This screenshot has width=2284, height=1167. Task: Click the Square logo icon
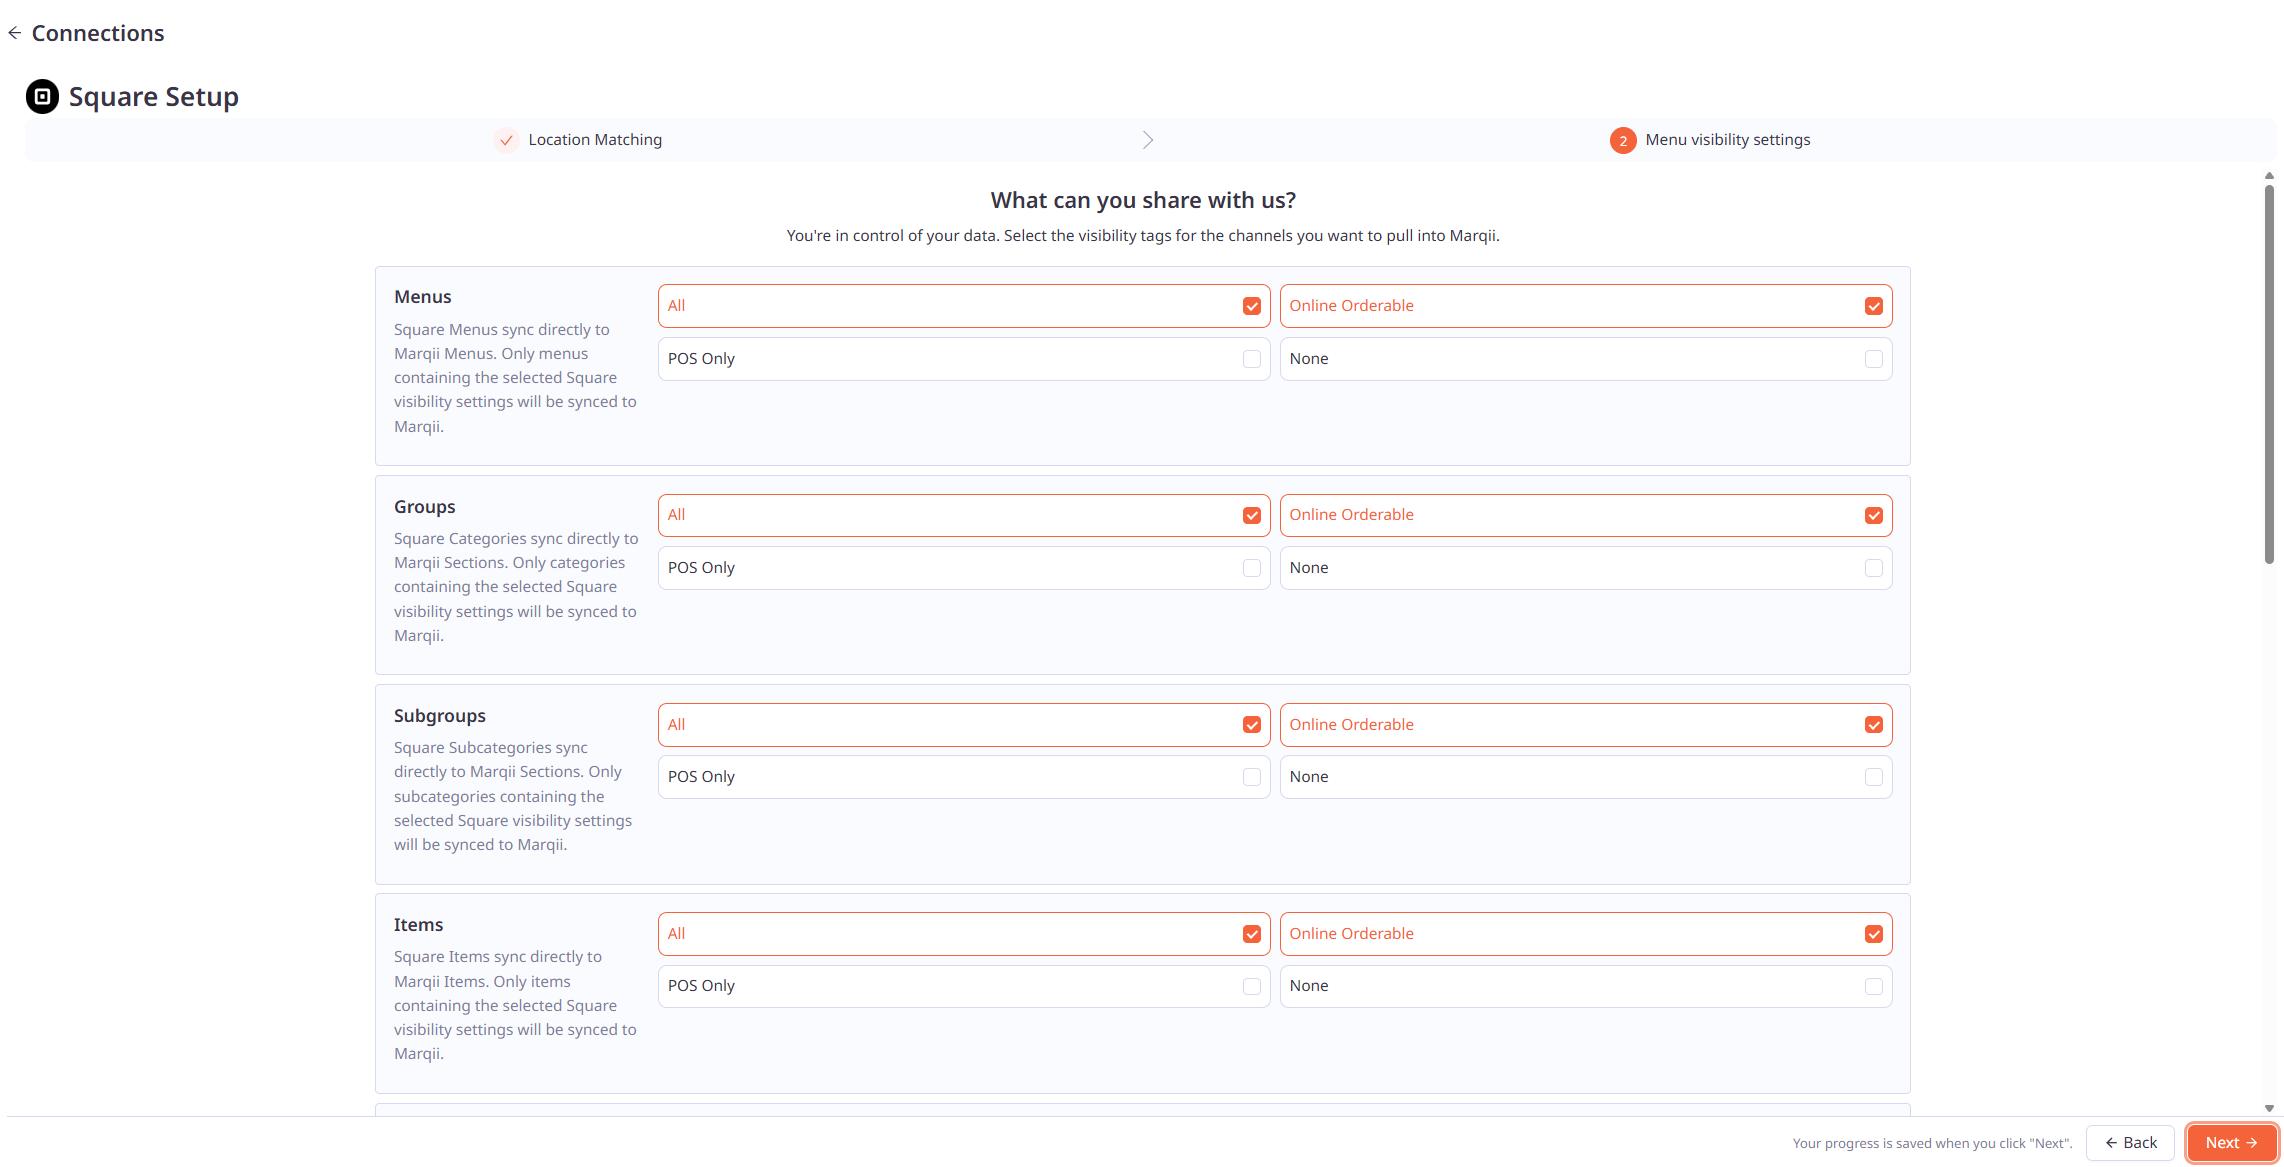(x=42, y=96)
